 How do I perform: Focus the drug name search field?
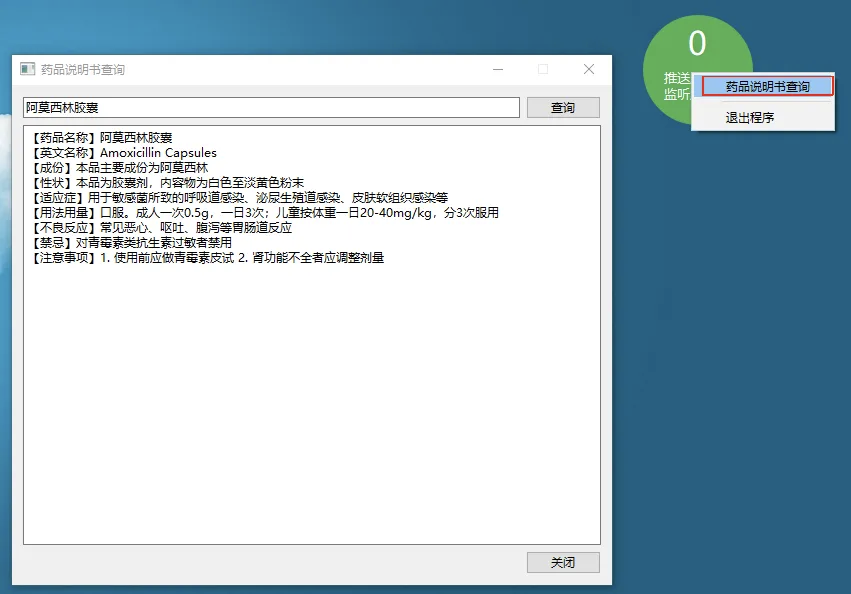coord(270,107)
